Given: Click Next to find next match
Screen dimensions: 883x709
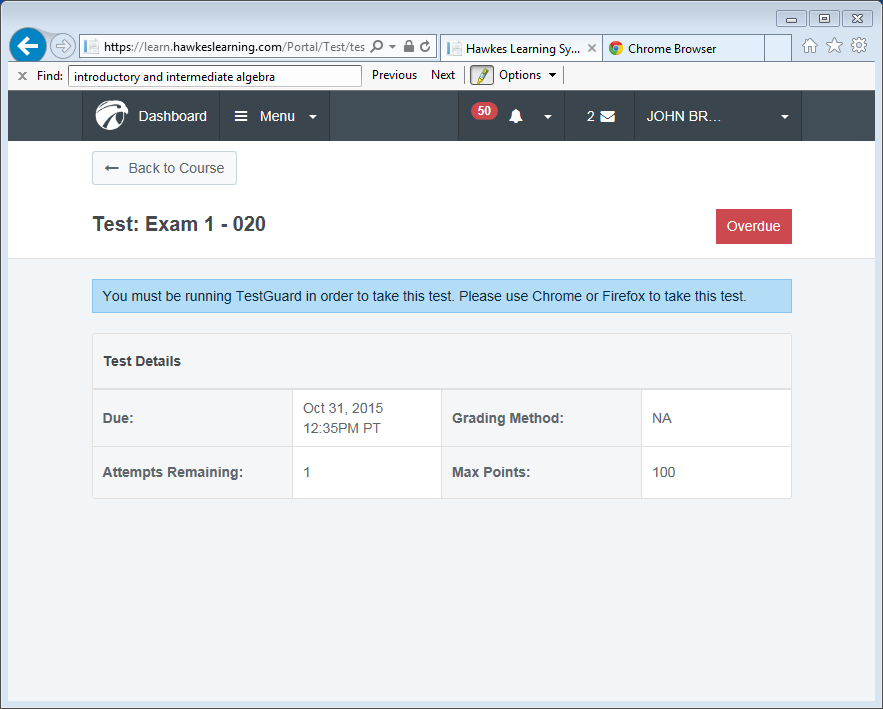Looking at the screenshot, I should [x=443, y=75].
